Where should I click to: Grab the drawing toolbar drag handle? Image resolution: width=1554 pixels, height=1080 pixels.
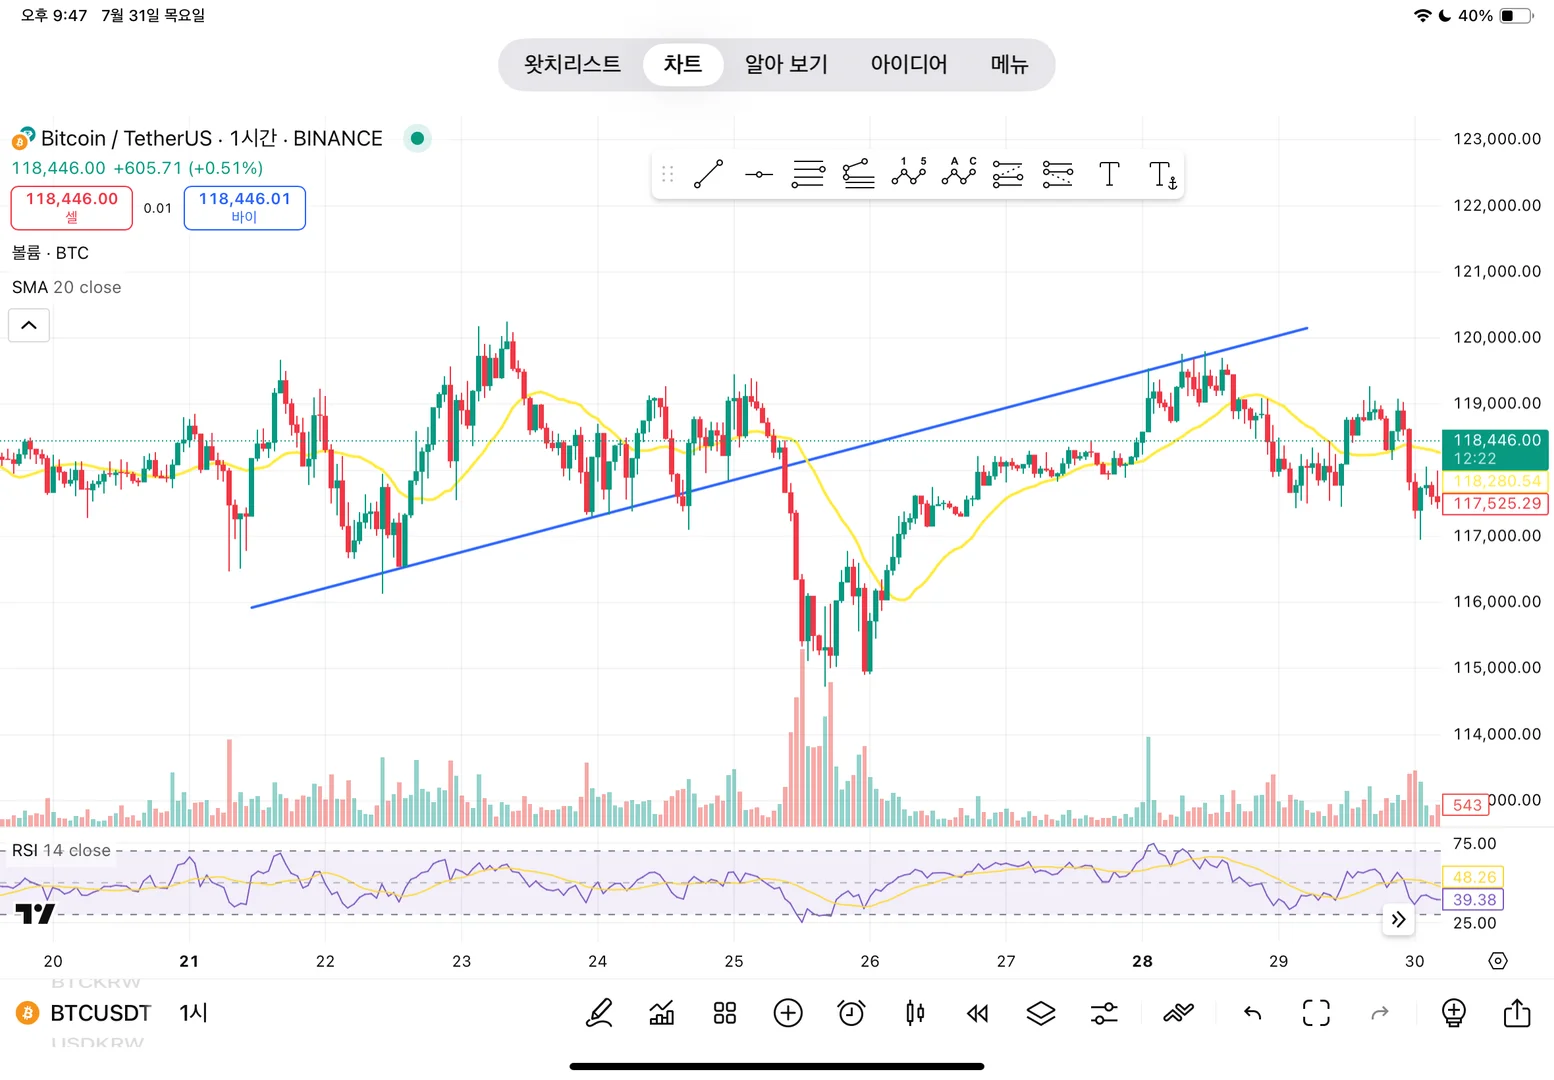667,174
